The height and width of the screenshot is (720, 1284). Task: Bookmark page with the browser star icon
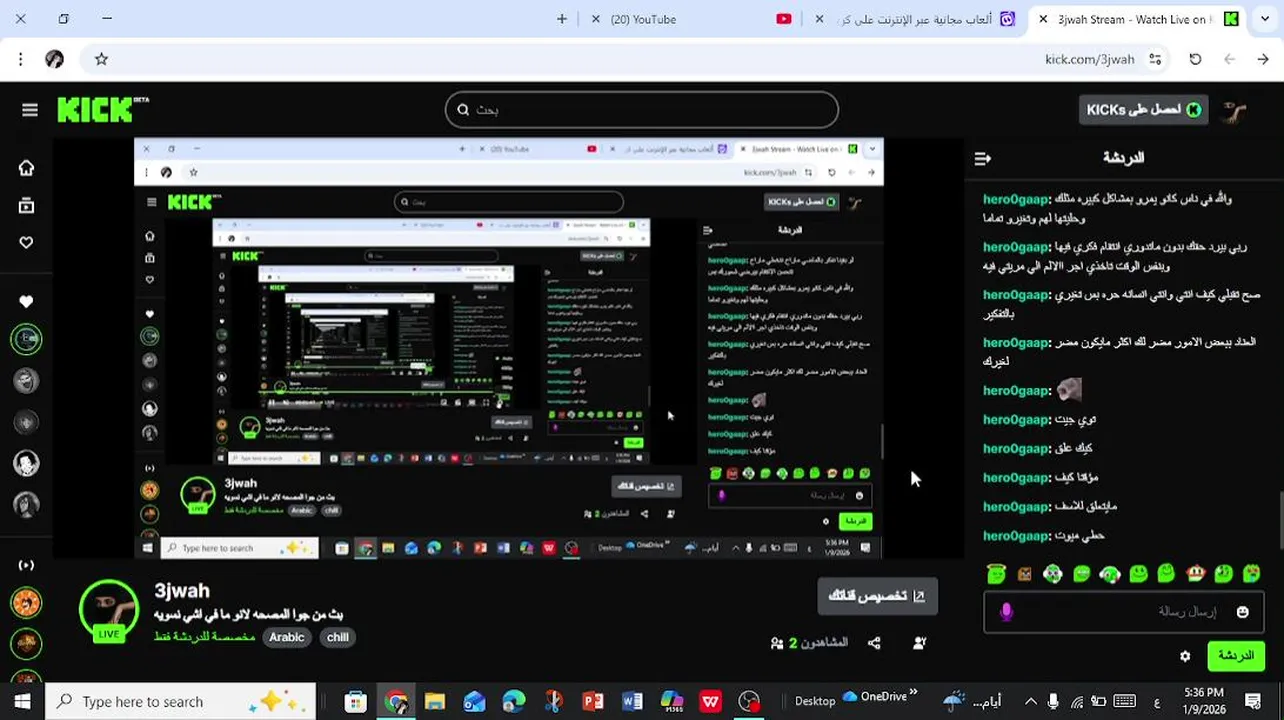101,59
